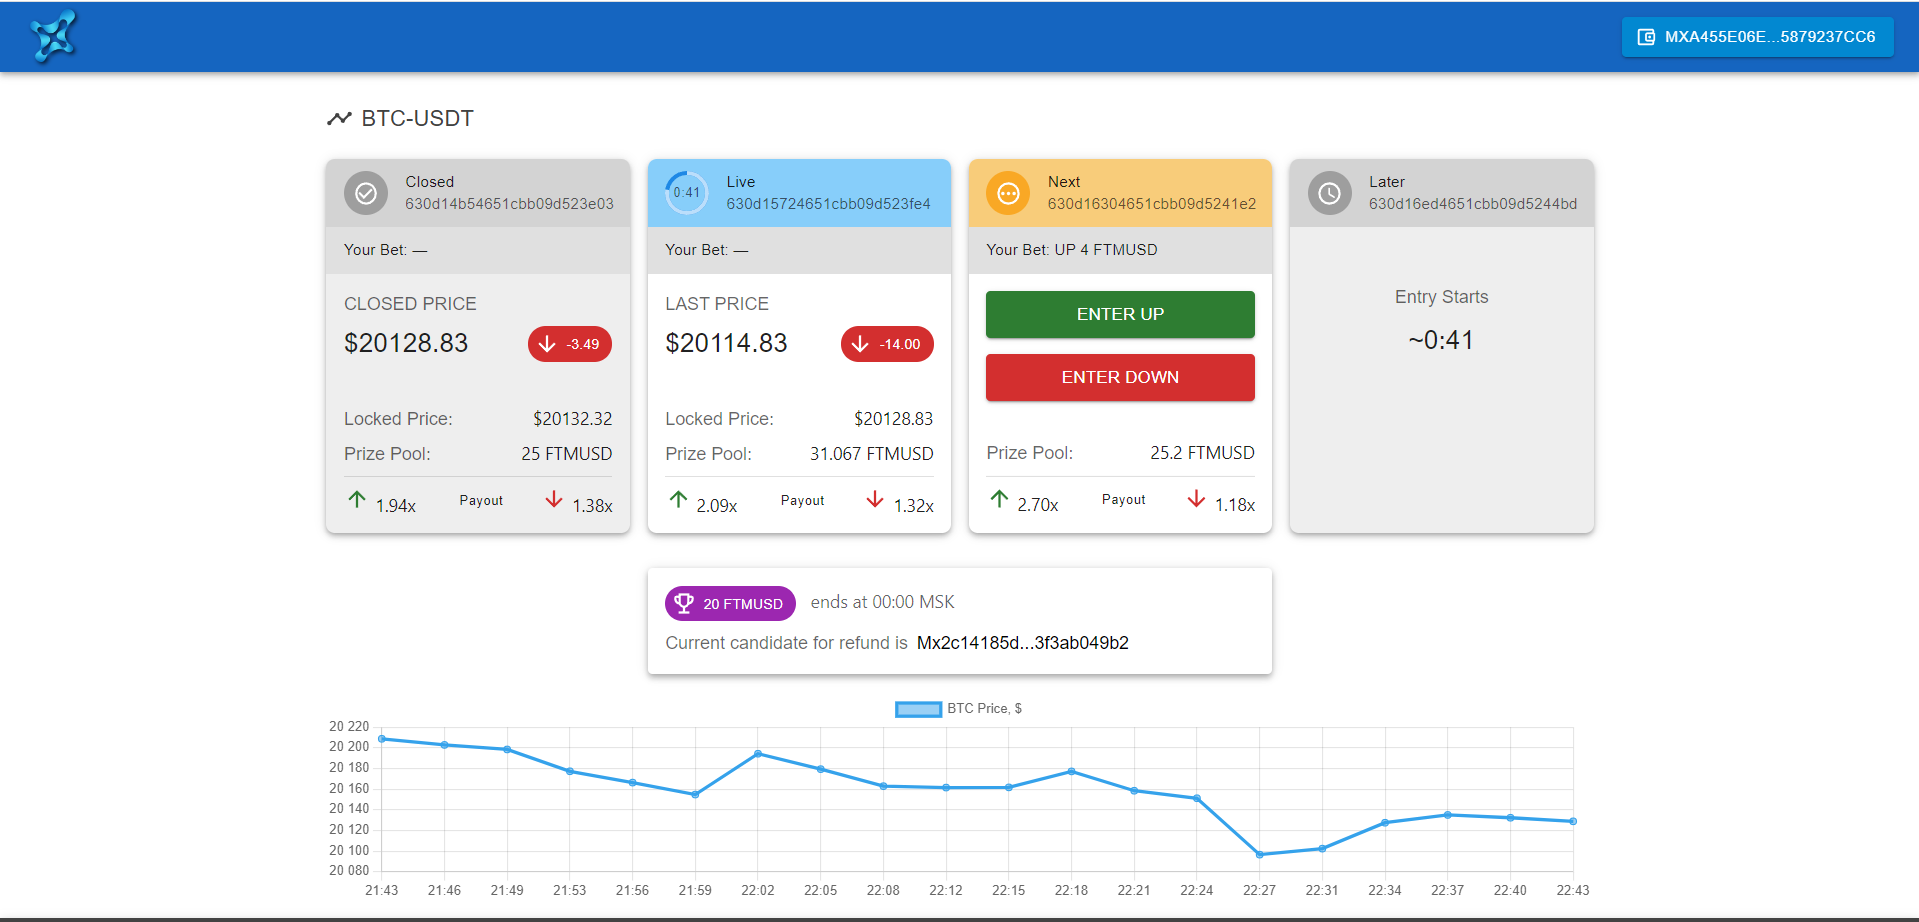Click the ENTER DOWN button
Image resolution: width=1919 pixels, height=922 pixels.
tap(1120, 377)
